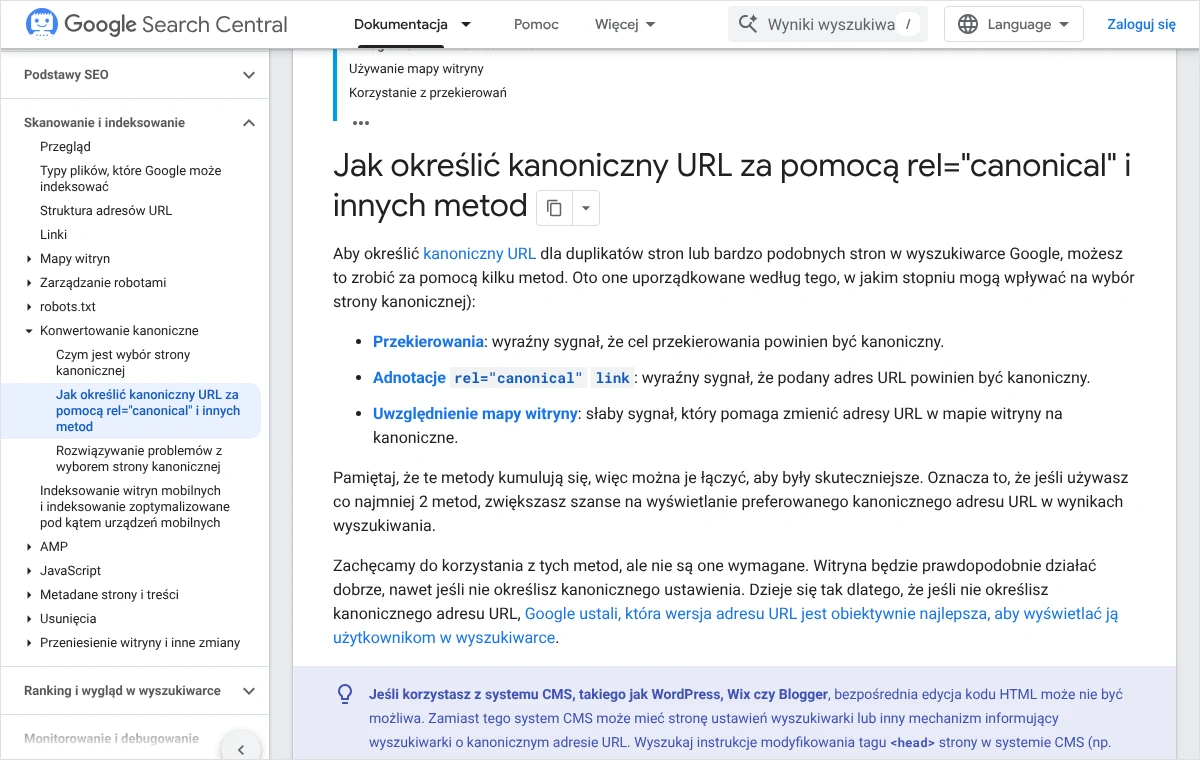Screen dimensions: 1200x760
Task: Click into the Wyniki wyszukiwania search field
Action: (x=828, y=24)
